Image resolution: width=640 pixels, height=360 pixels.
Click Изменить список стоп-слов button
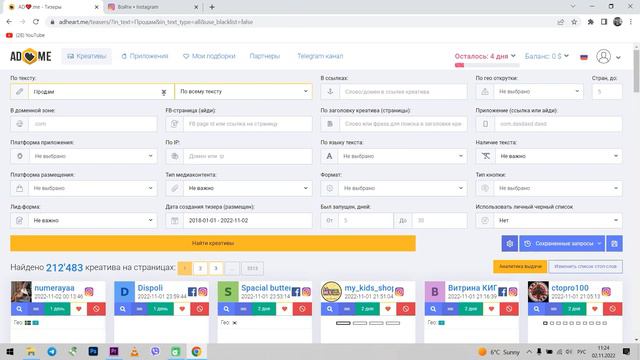pos(585,267)
